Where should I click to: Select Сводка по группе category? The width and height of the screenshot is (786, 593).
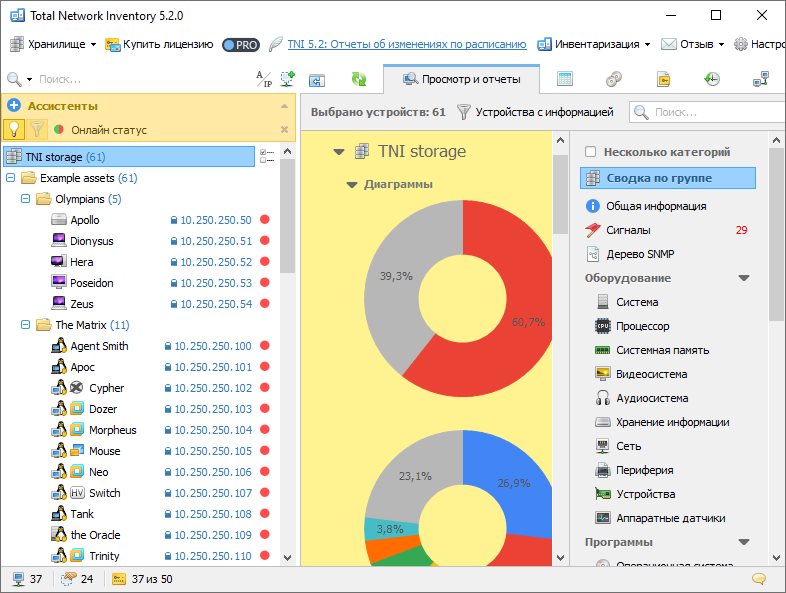(x=668, y=178)
